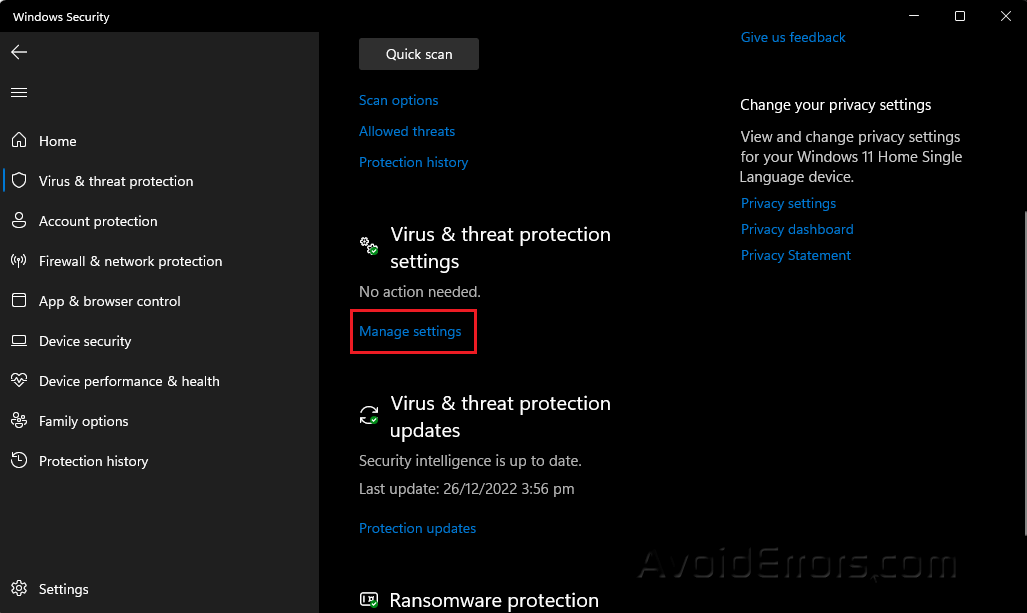Open the Settings gear at bottom left
Screen dimensions: 1027x613
[x=63, y=589]
